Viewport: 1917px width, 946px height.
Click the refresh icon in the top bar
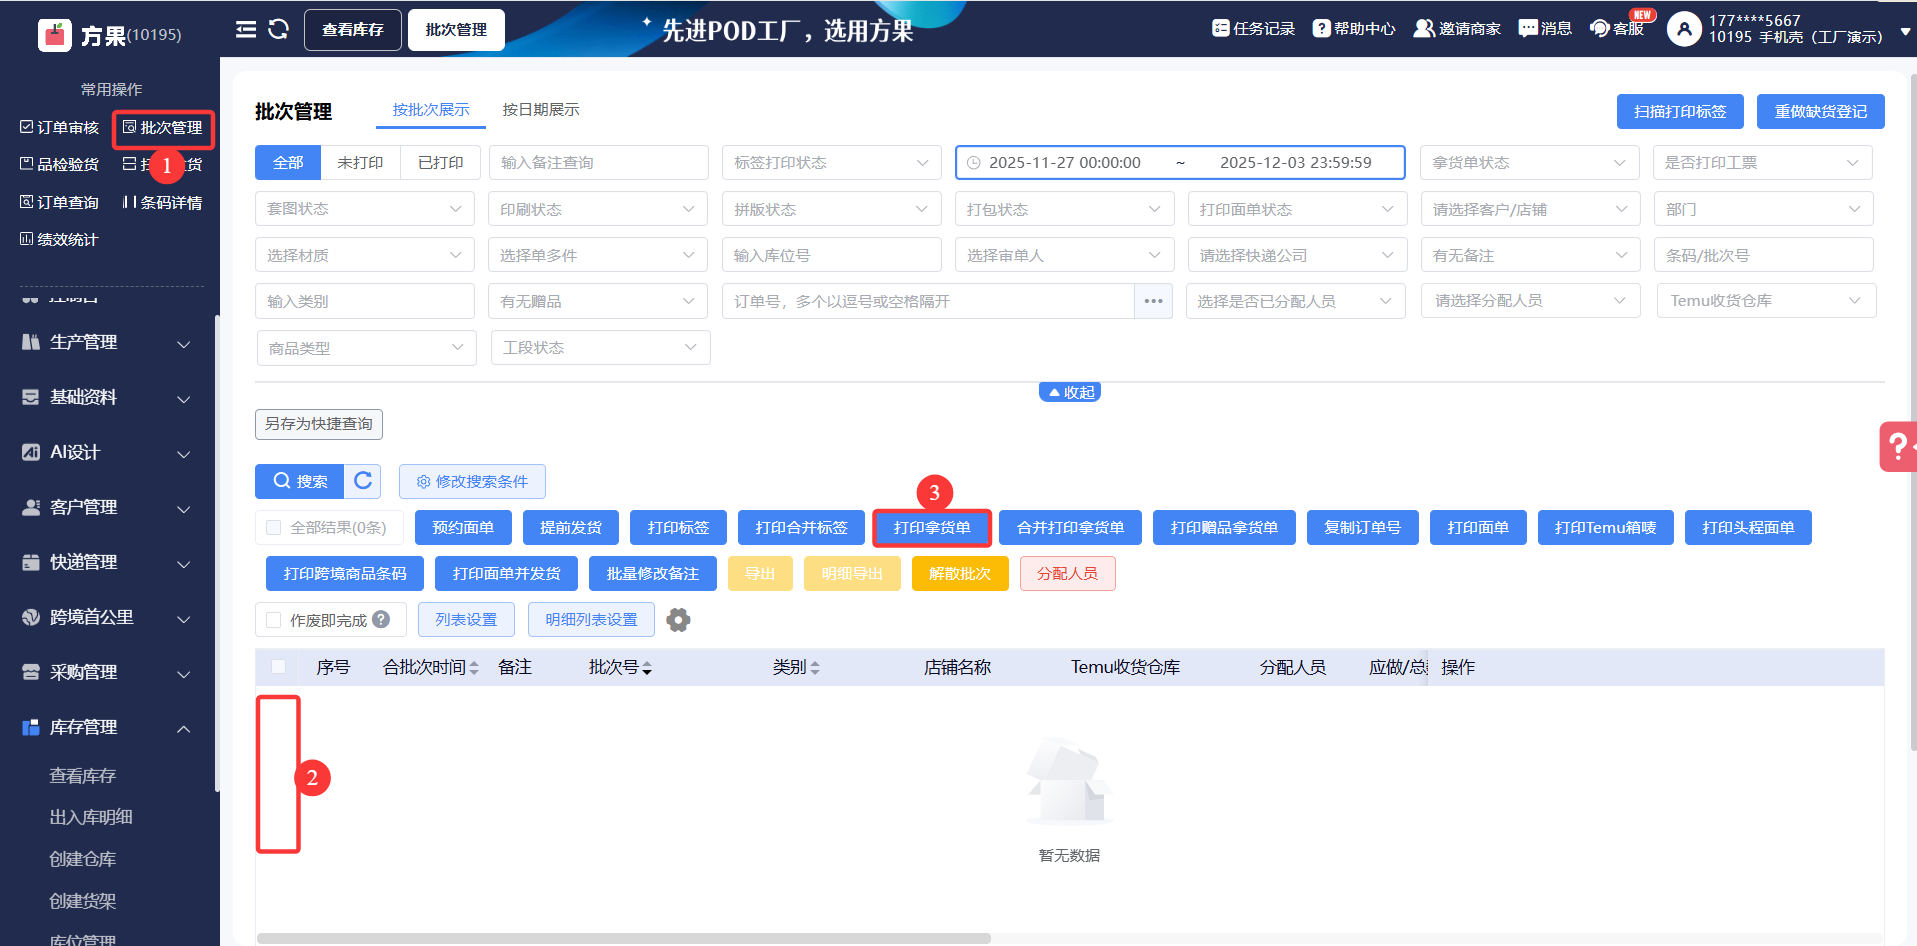[279, 29]
